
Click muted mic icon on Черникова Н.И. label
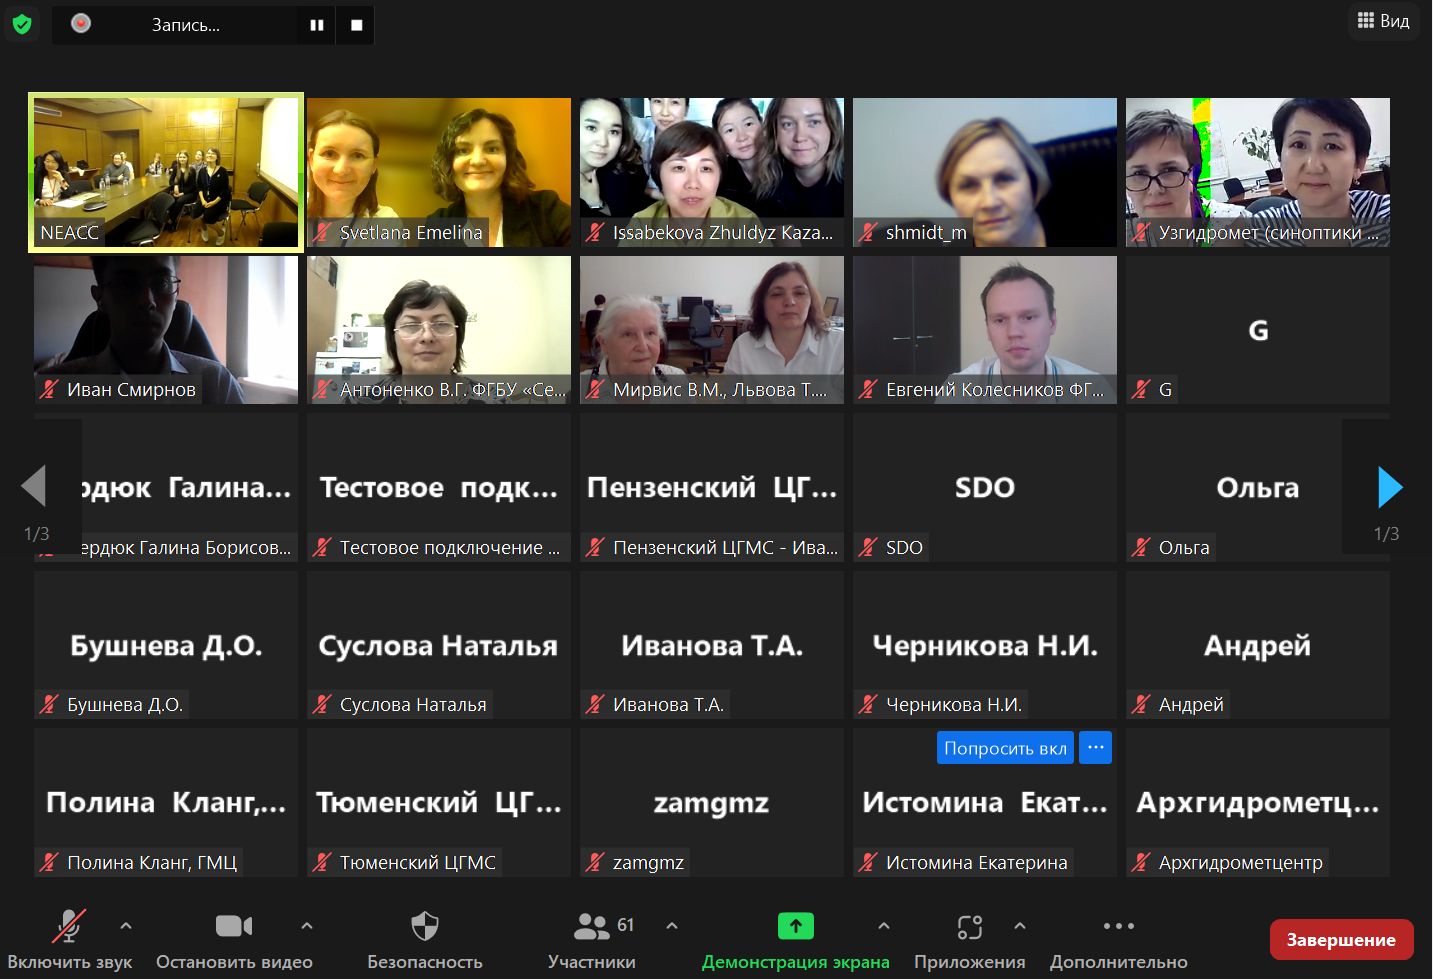(x=868, y=705)
